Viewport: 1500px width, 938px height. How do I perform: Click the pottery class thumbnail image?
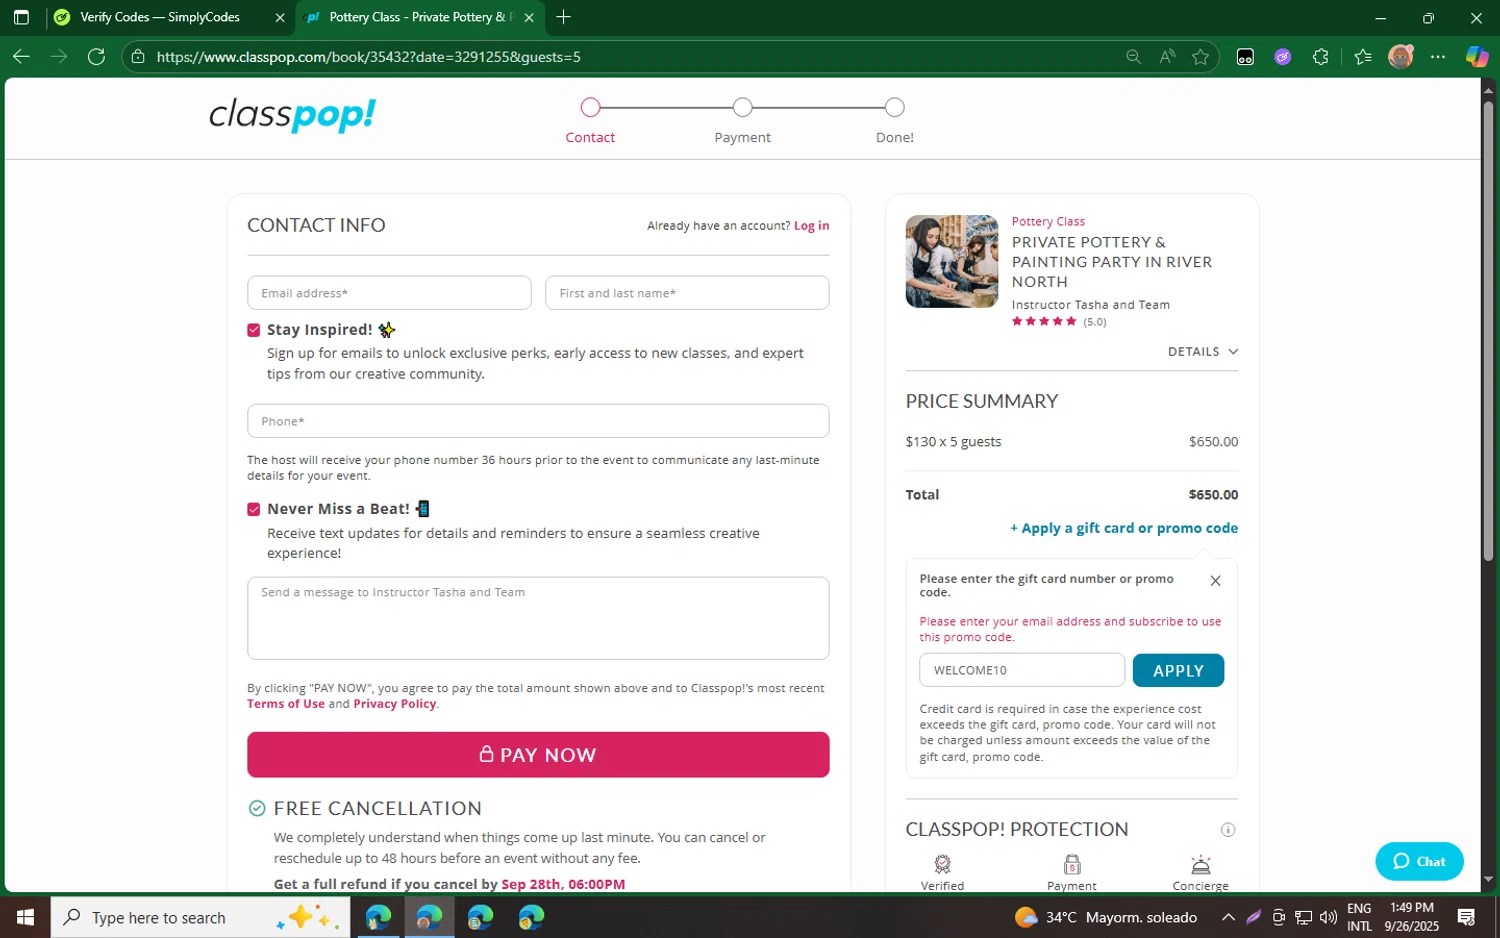[952, 261]
